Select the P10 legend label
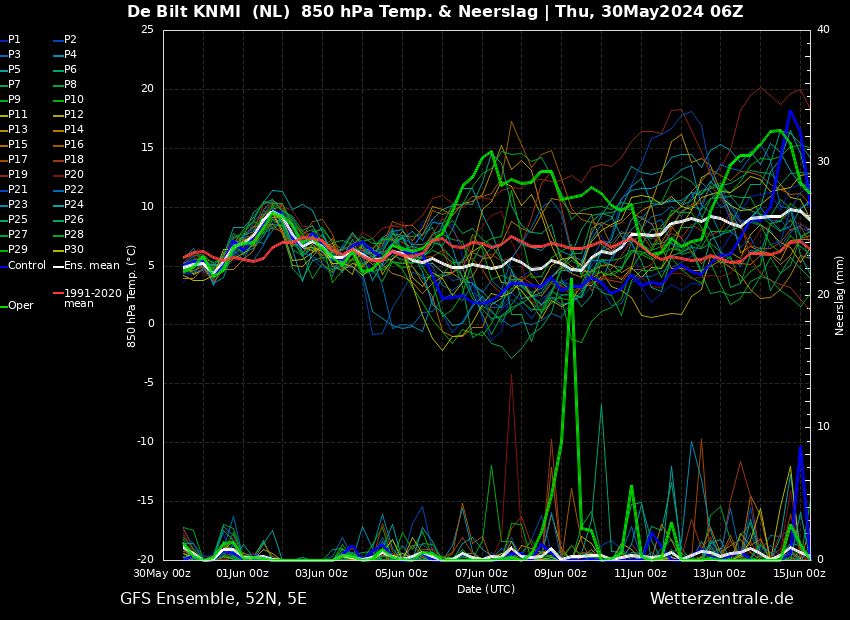Image resolution: width=850 pixels, height=620 pixels. 69,99
